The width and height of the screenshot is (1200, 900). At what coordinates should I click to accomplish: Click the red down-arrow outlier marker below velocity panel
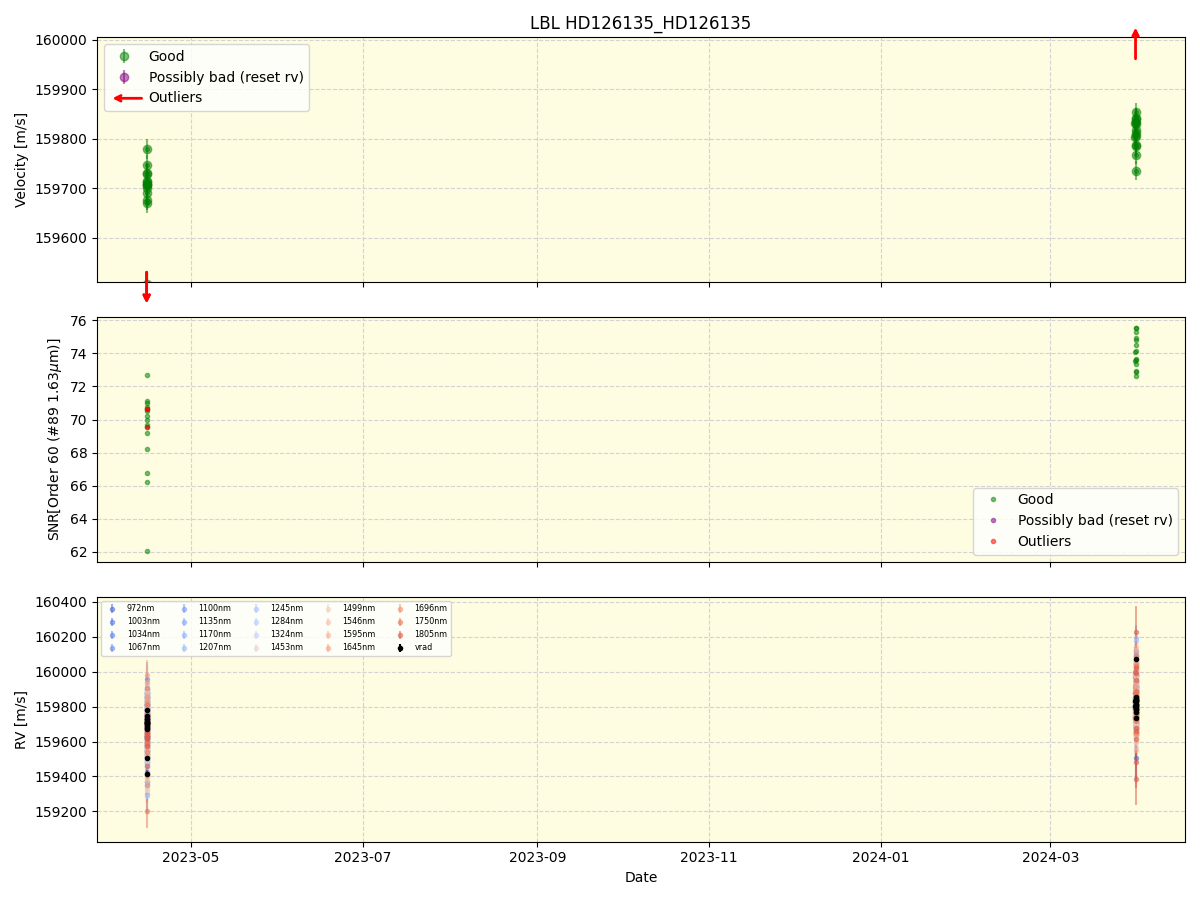click(147, 287)
